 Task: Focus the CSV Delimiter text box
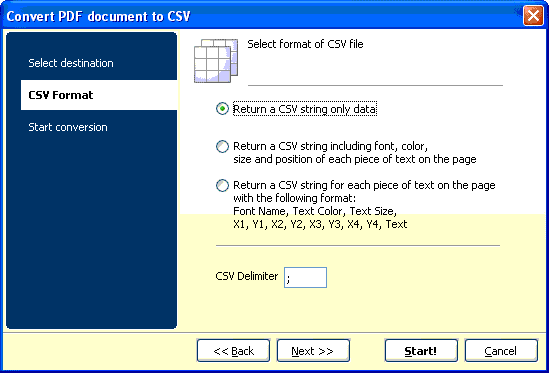tap(305, 277)
